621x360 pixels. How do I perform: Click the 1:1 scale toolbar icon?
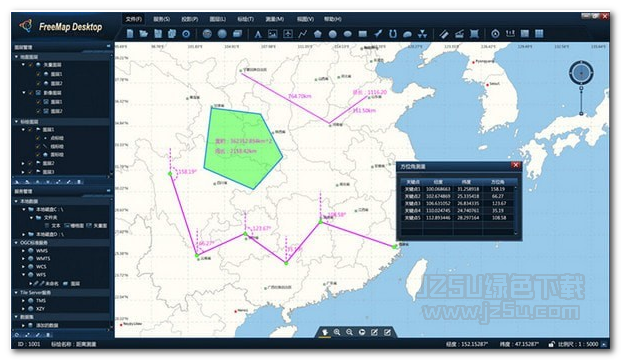click(x=510, y=34)
